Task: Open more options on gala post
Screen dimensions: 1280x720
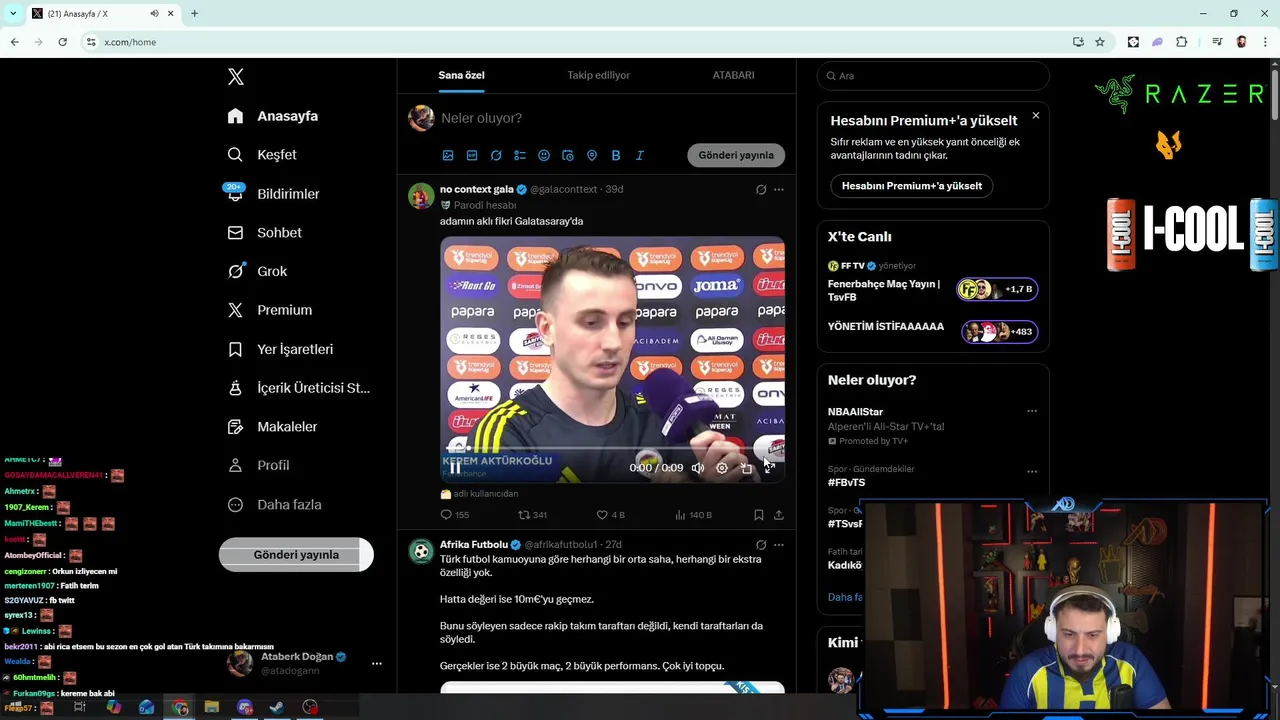Action: pyautogui.click(x=779, y=189)
